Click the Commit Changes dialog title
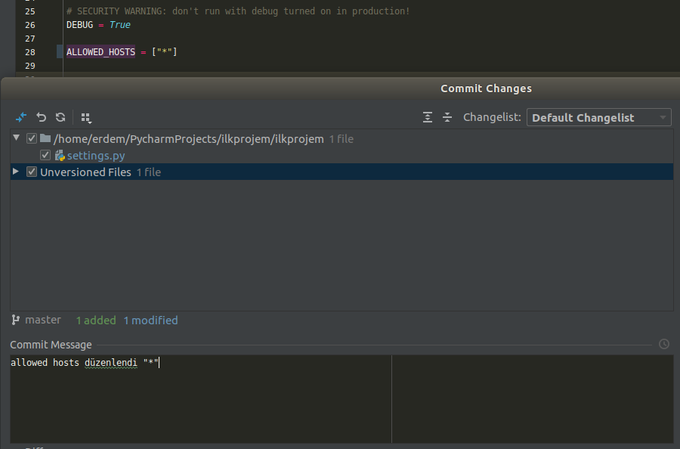Viewport: 680px width, 449px height. (486, 88)
